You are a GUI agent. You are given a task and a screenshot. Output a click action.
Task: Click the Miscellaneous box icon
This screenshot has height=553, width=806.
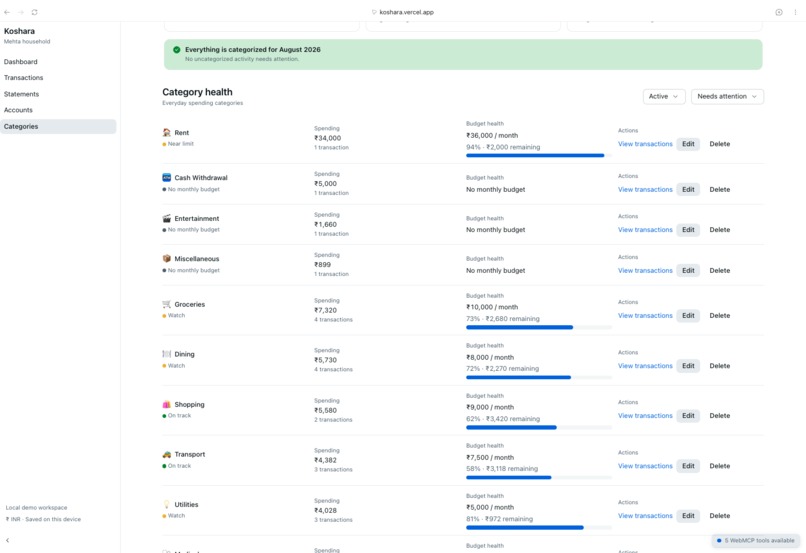click(167, 259)
